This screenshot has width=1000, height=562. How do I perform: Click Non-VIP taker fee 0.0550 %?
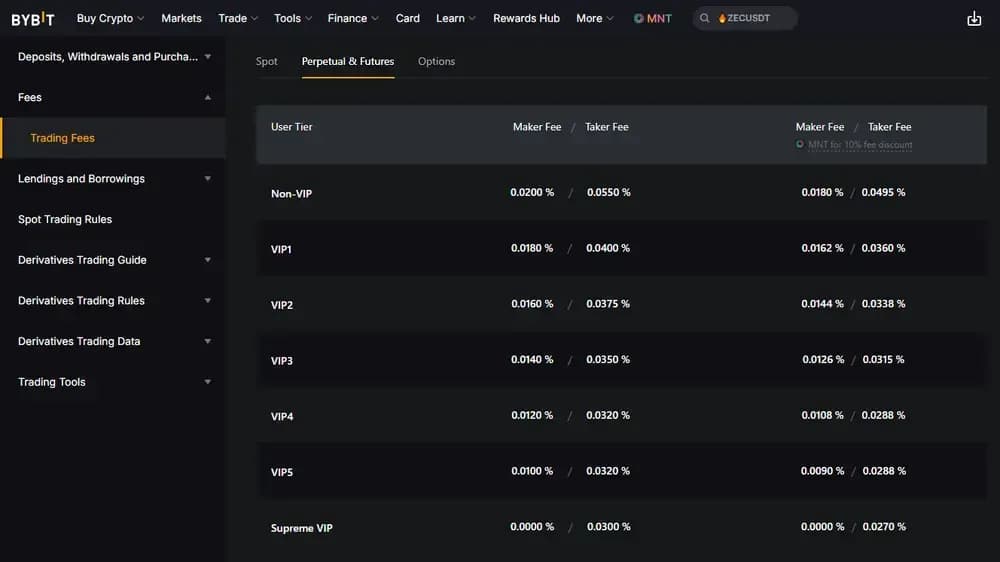(x=608, y=192)
